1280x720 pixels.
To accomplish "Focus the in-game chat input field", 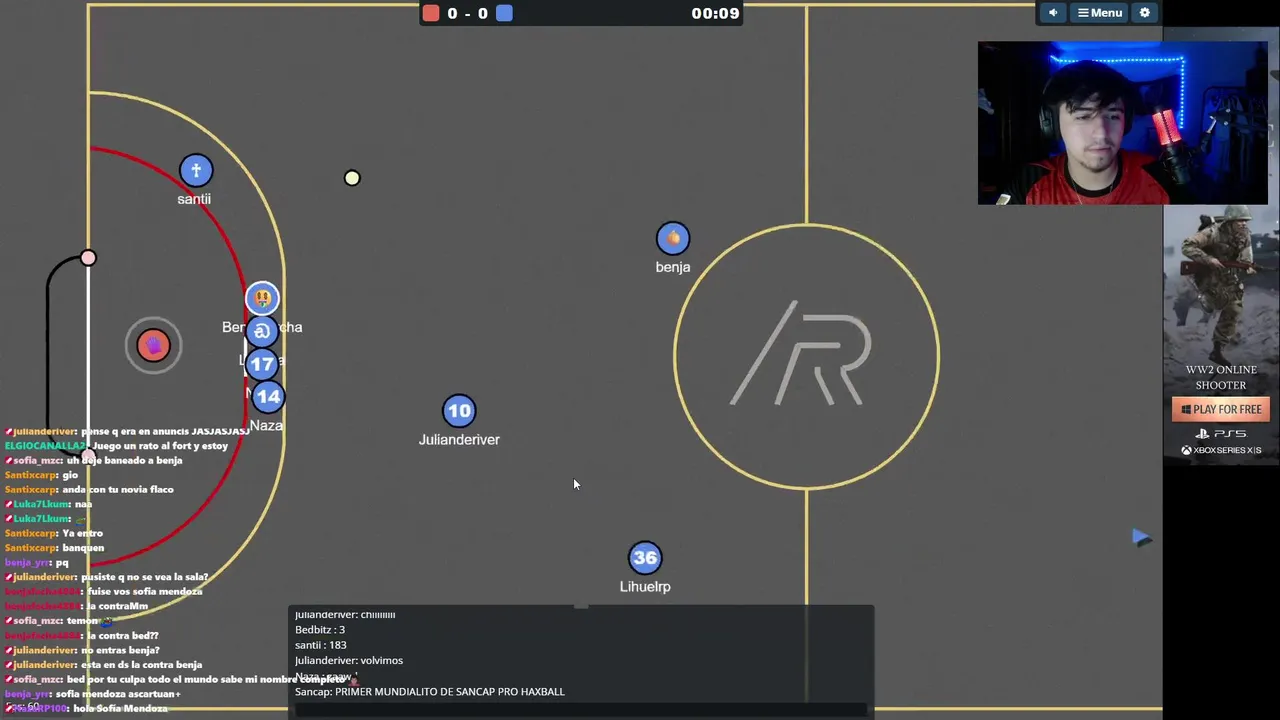I will (582, 710).
